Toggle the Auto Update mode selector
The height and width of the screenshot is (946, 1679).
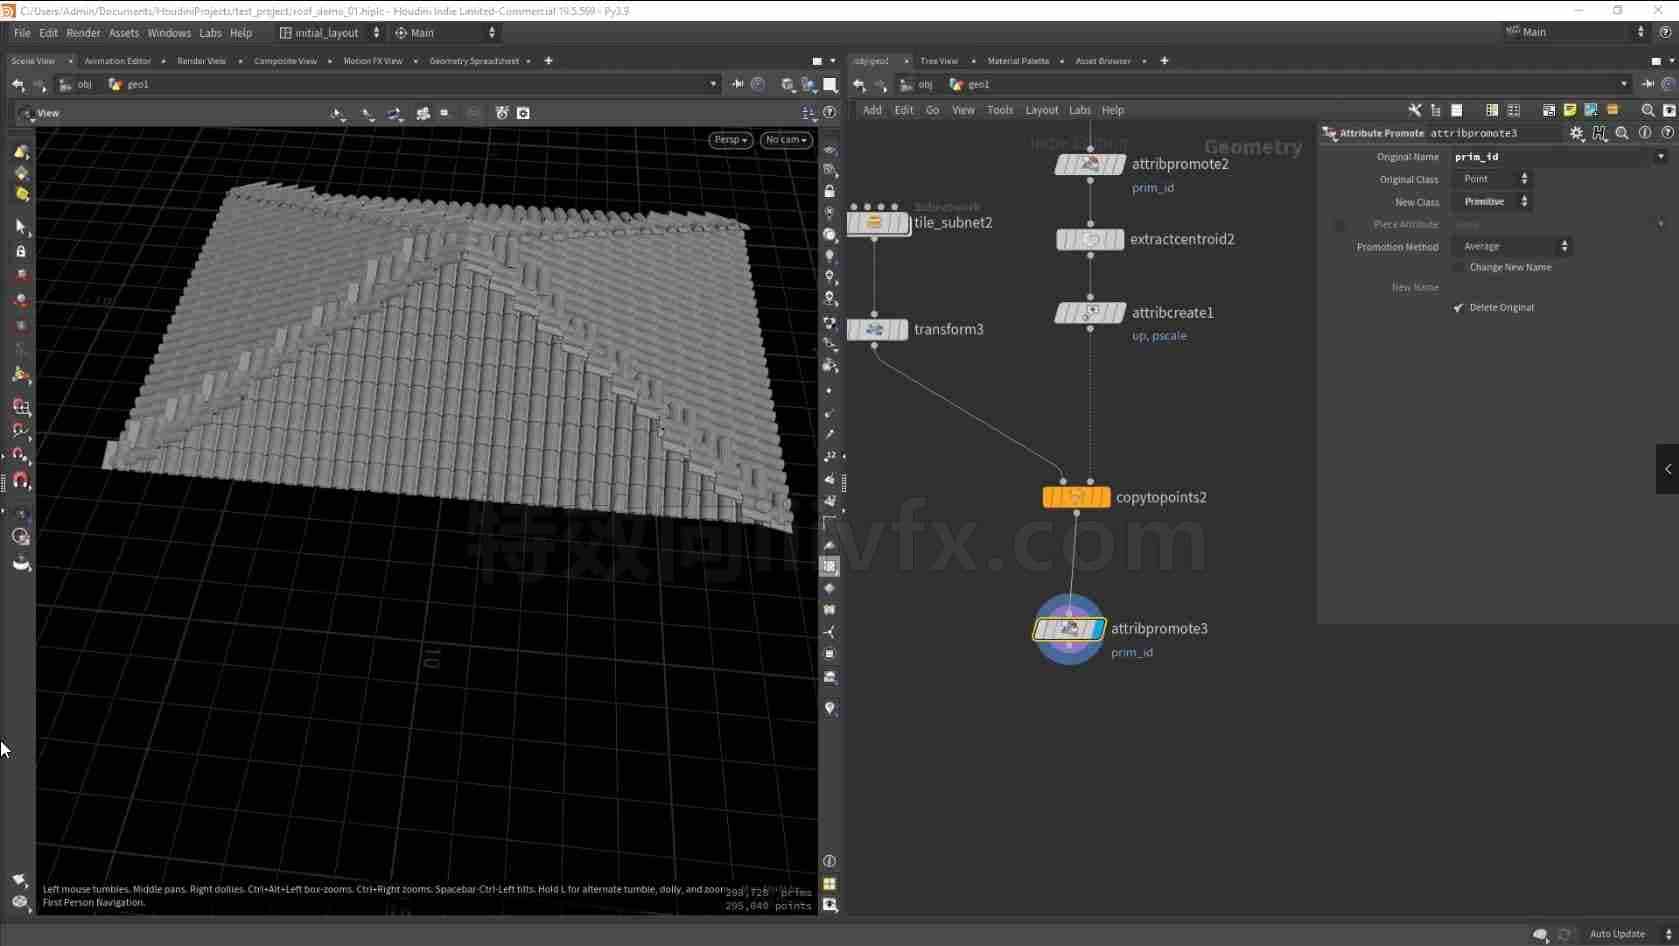click(x=1628, y=934)
